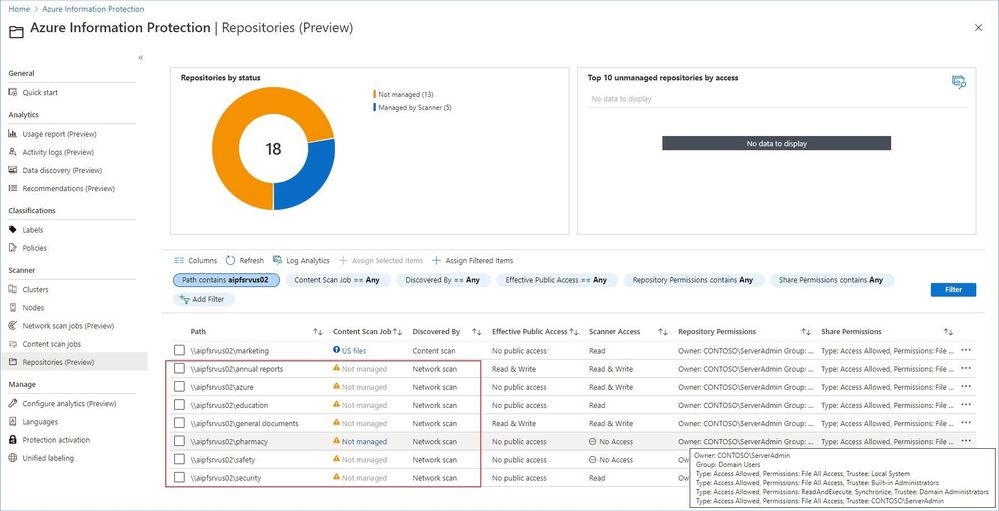Click the Policies icon
999x511 pixels.
[x=13, y=248]
